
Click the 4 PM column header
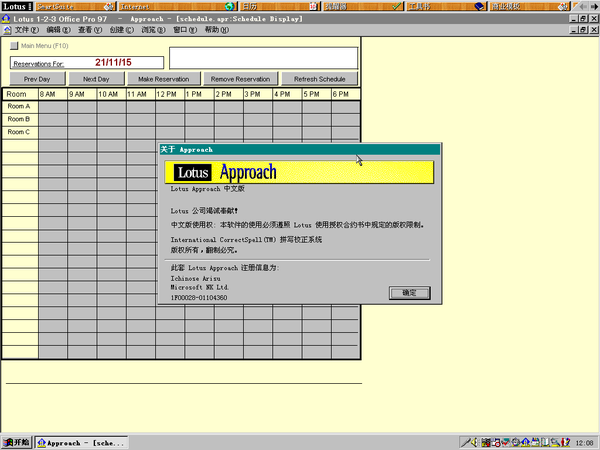tap(287, 94)
